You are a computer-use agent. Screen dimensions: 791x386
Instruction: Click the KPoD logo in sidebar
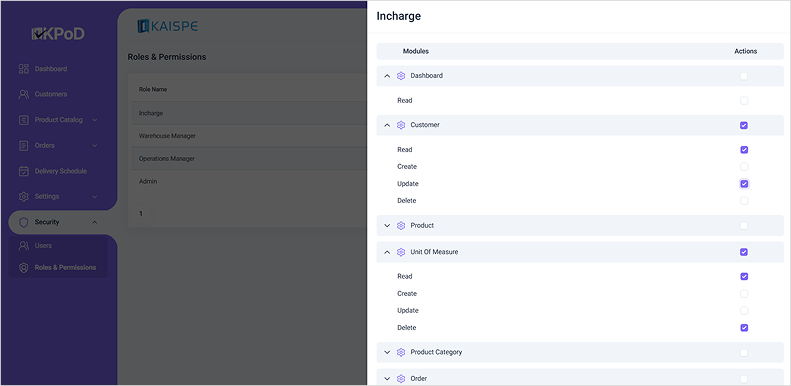(x=58, y=34)
